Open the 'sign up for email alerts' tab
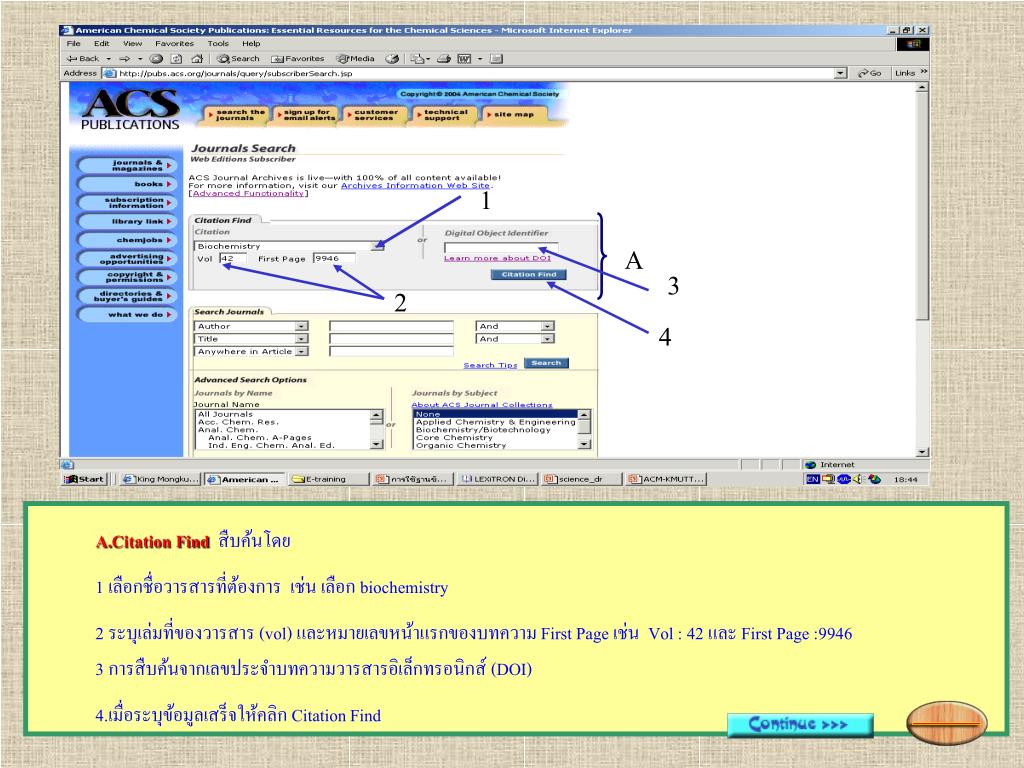The width and height of the screenshot is (1024, 768). pos(306,115)
